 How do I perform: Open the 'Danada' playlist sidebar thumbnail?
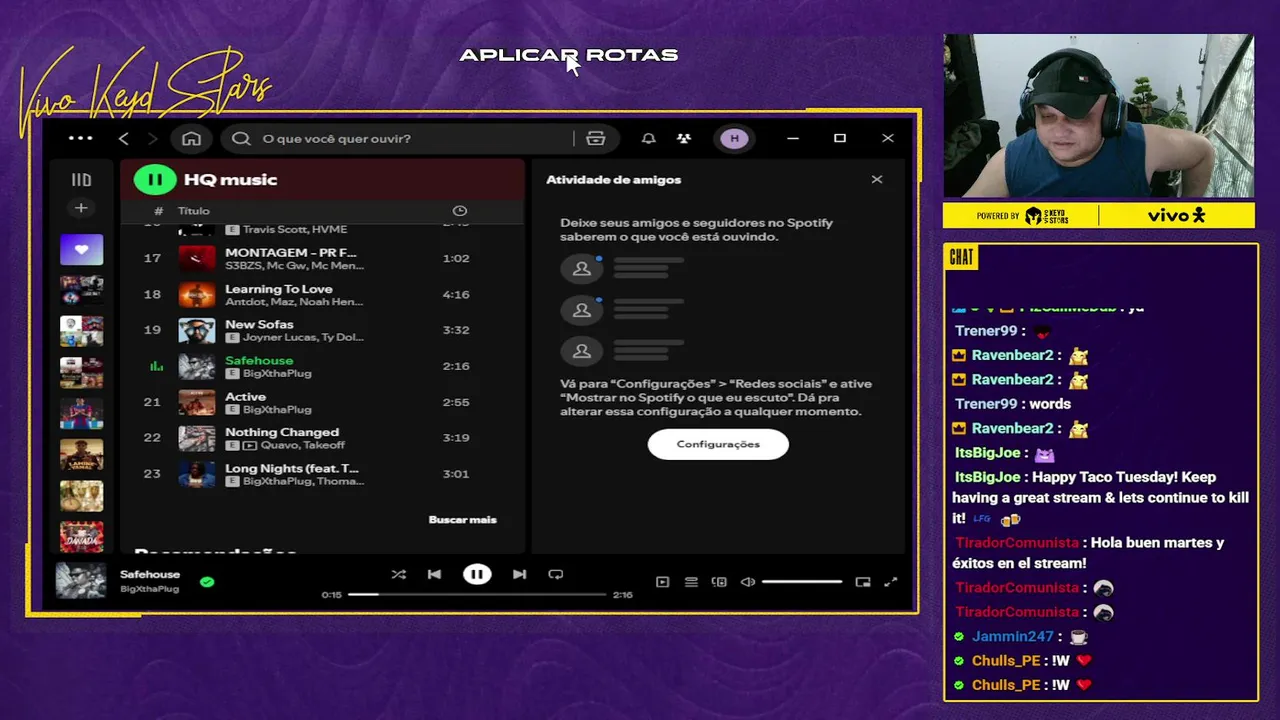coord(81,538)
